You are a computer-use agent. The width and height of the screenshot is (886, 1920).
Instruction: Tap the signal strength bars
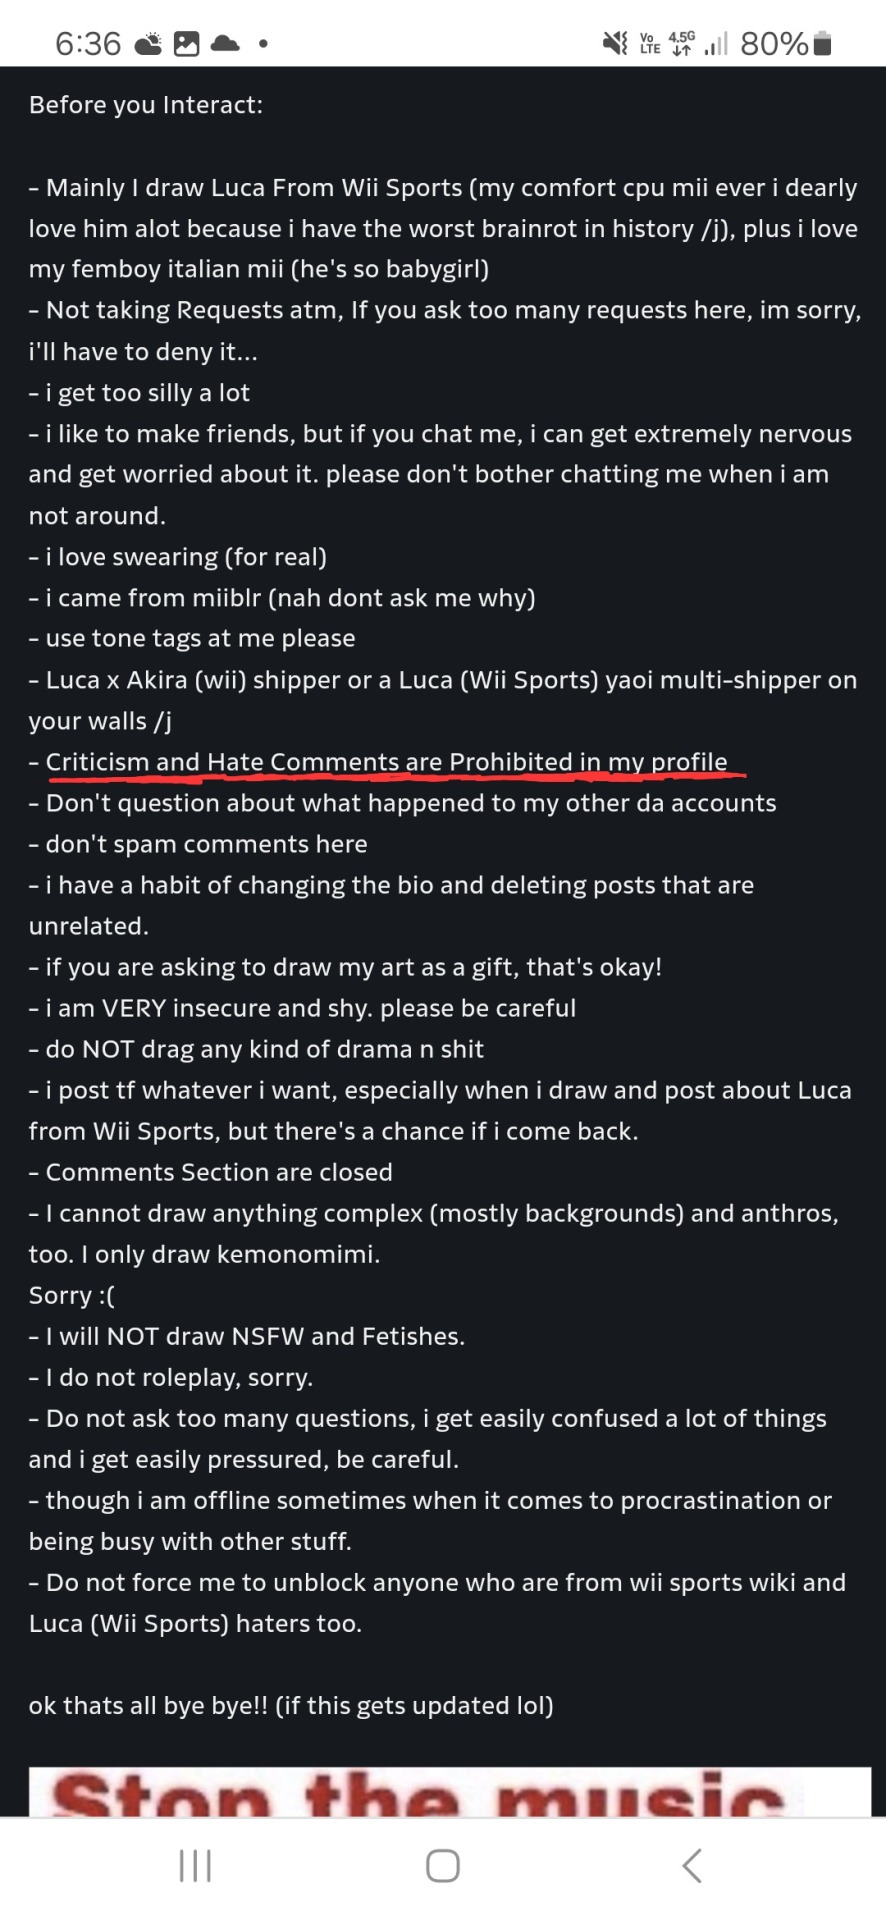pos(716,44)
